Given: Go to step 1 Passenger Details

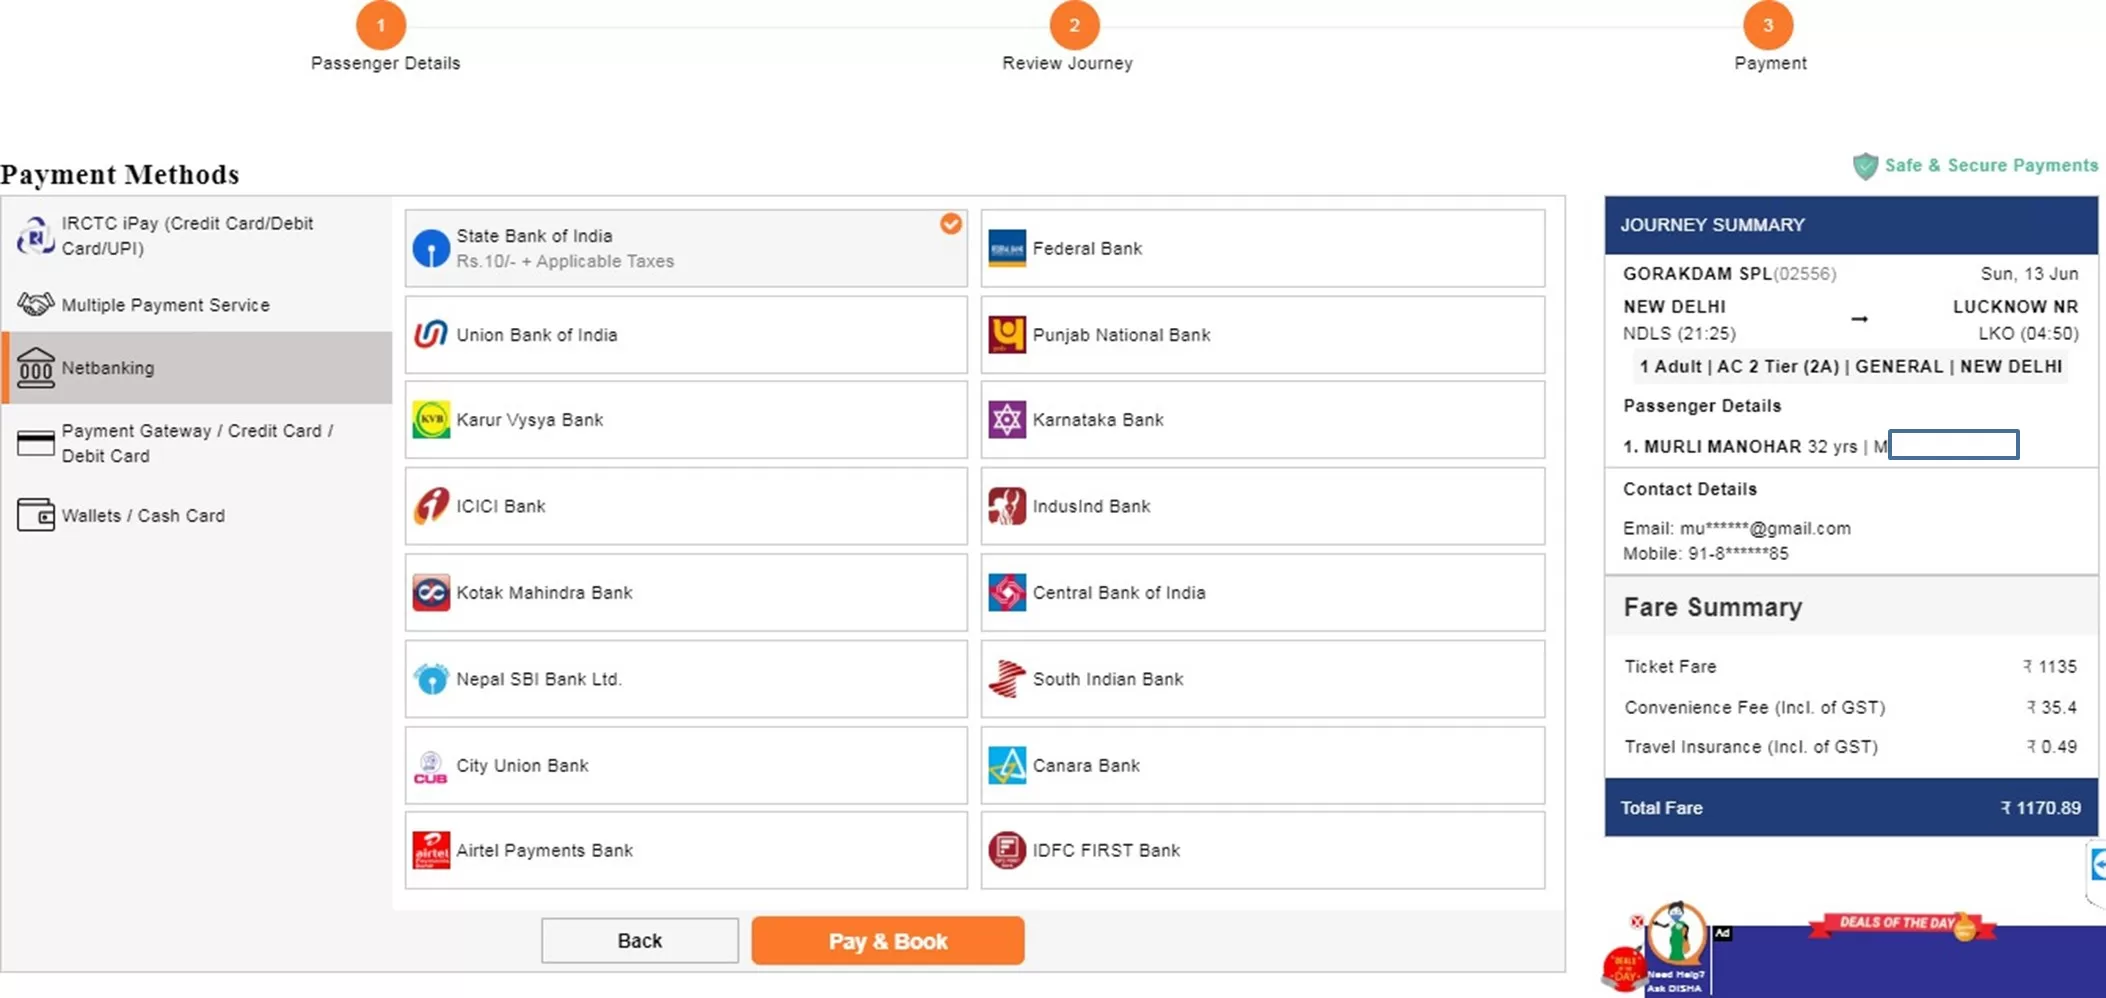Looking at the screenshot, I should click(x=381, y=26).
